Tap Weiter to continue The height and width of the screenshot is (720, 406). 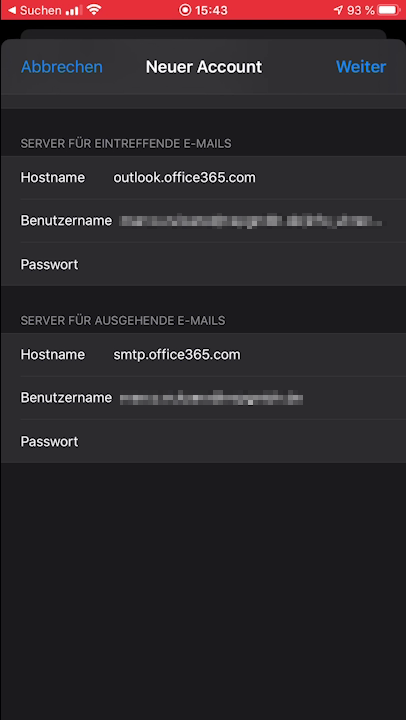(361, 67)
